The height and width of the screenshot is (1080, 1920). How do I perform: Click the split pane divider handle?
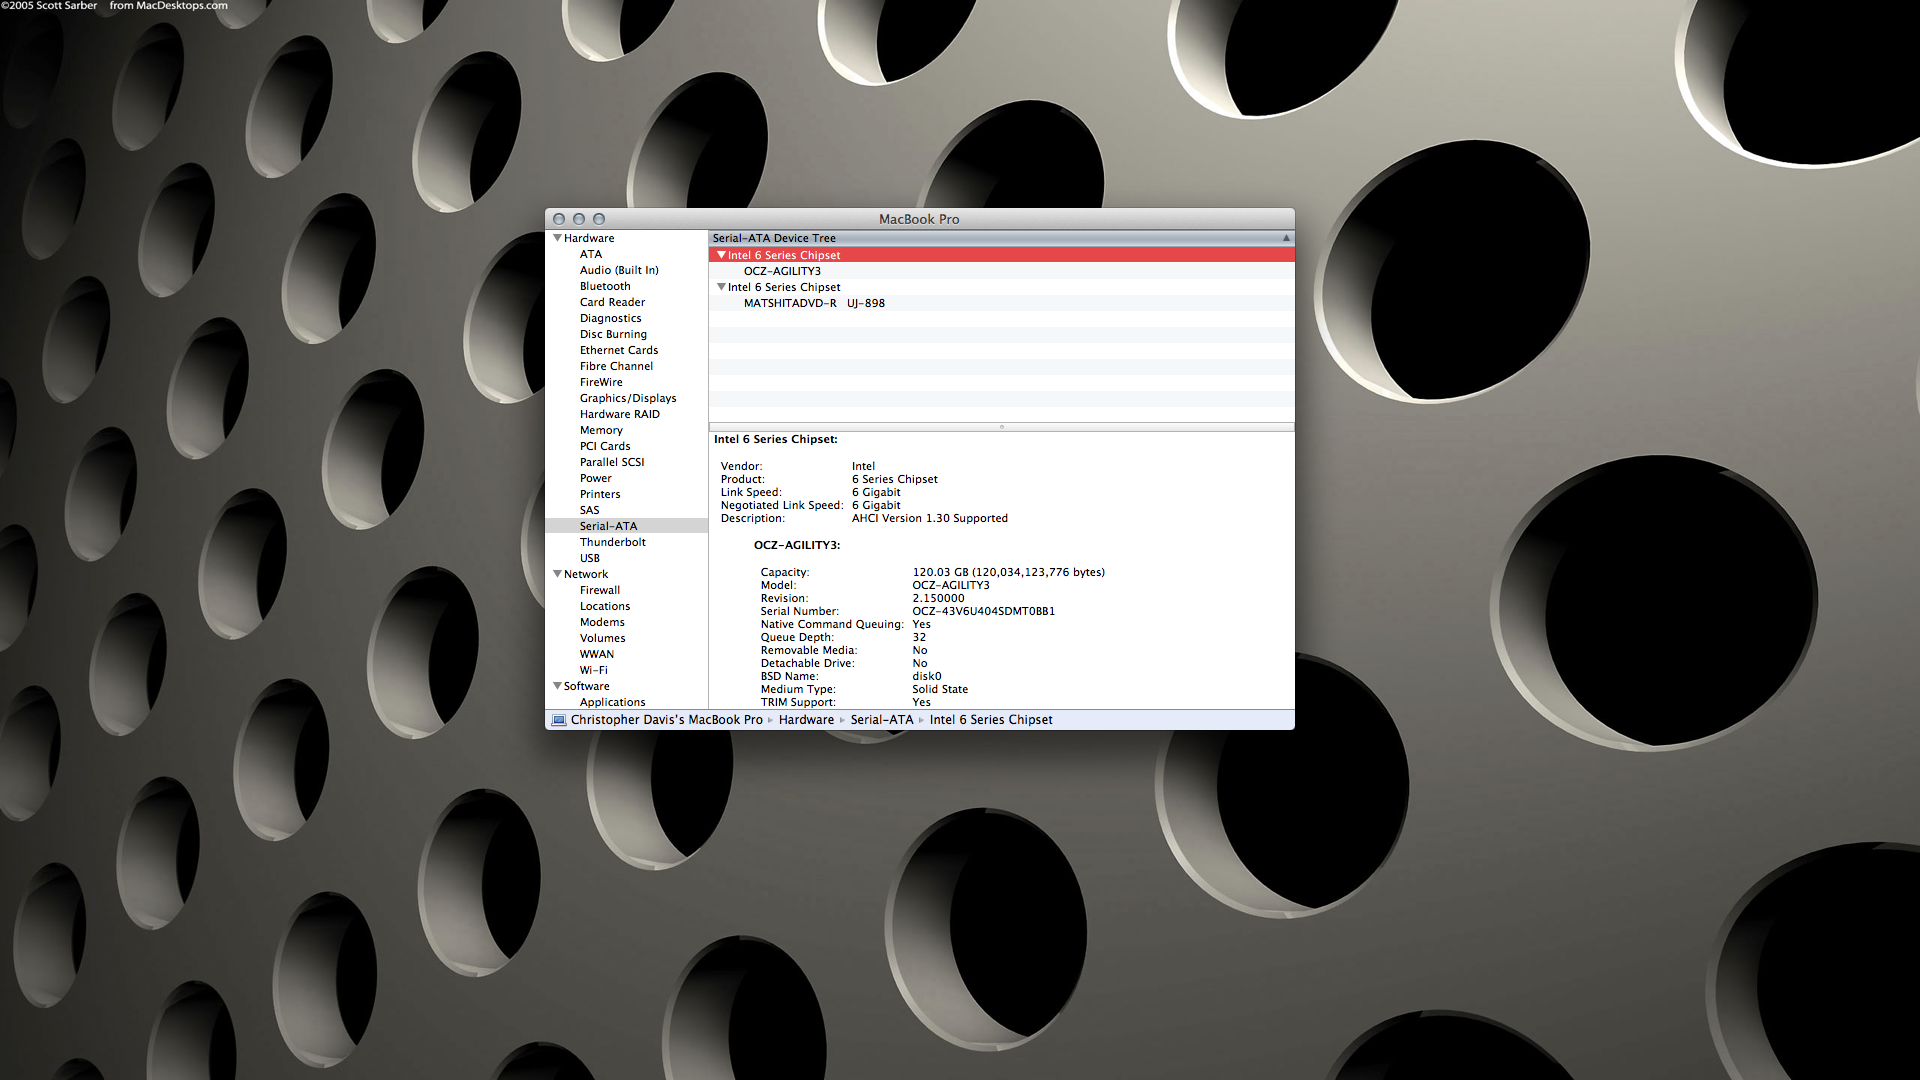click(x=1001, y=427)
